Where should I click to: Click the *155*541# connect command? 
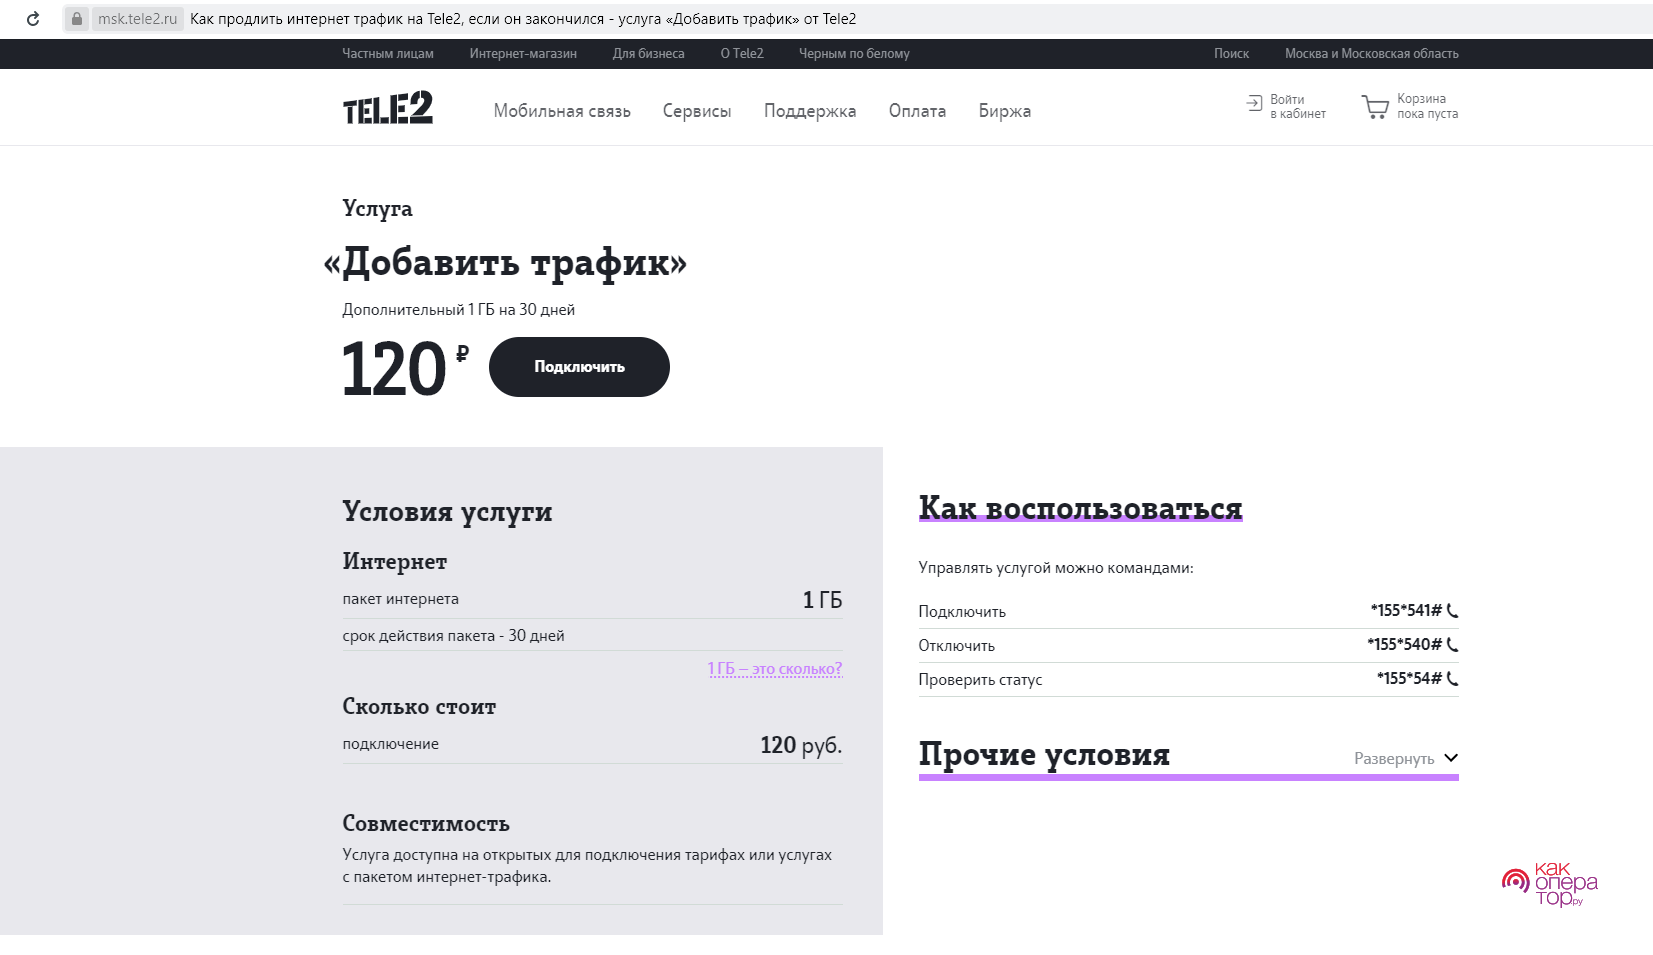(x=1406, y=610)
